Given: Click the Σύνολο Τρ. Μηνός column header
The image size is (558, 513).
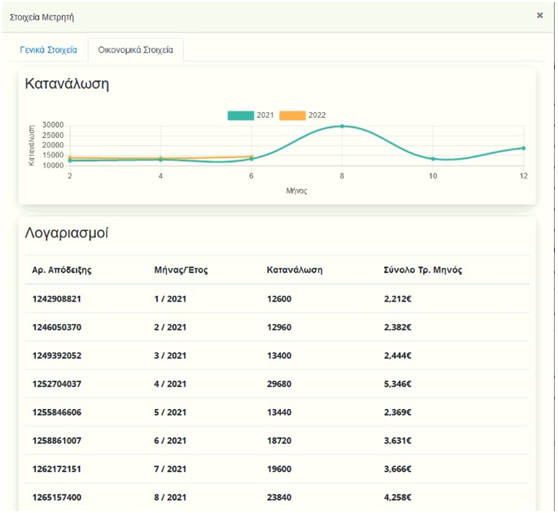Looking at the screenshot, I should (423, 270).
